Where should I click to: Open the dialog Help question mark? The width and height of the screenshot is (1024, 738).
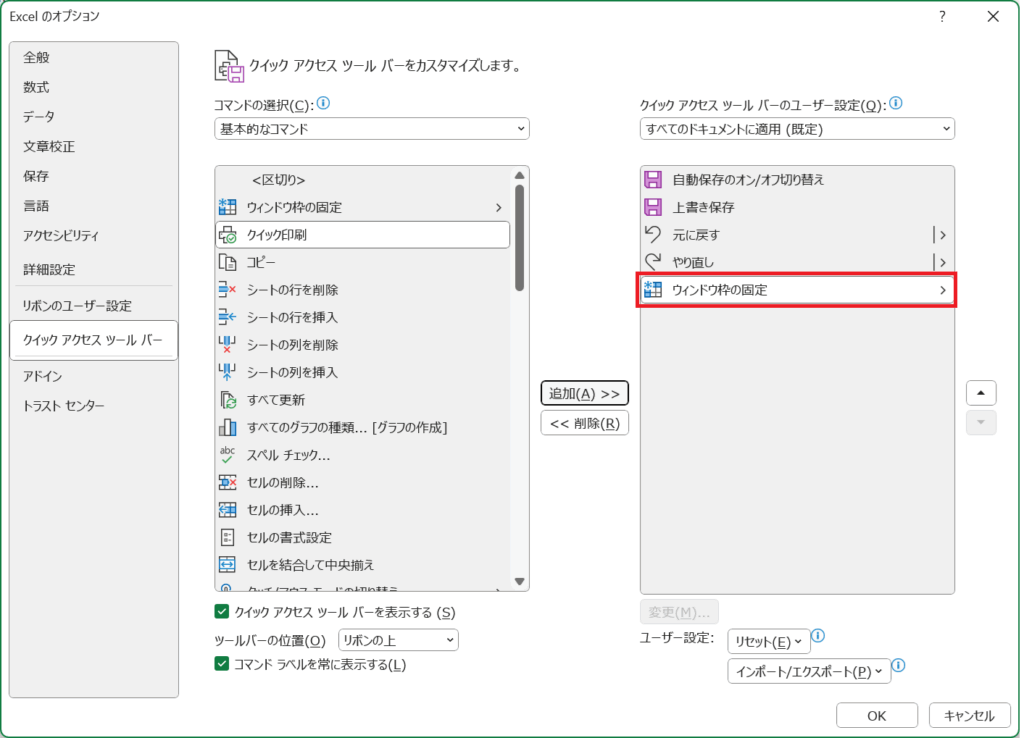[942, 16]
